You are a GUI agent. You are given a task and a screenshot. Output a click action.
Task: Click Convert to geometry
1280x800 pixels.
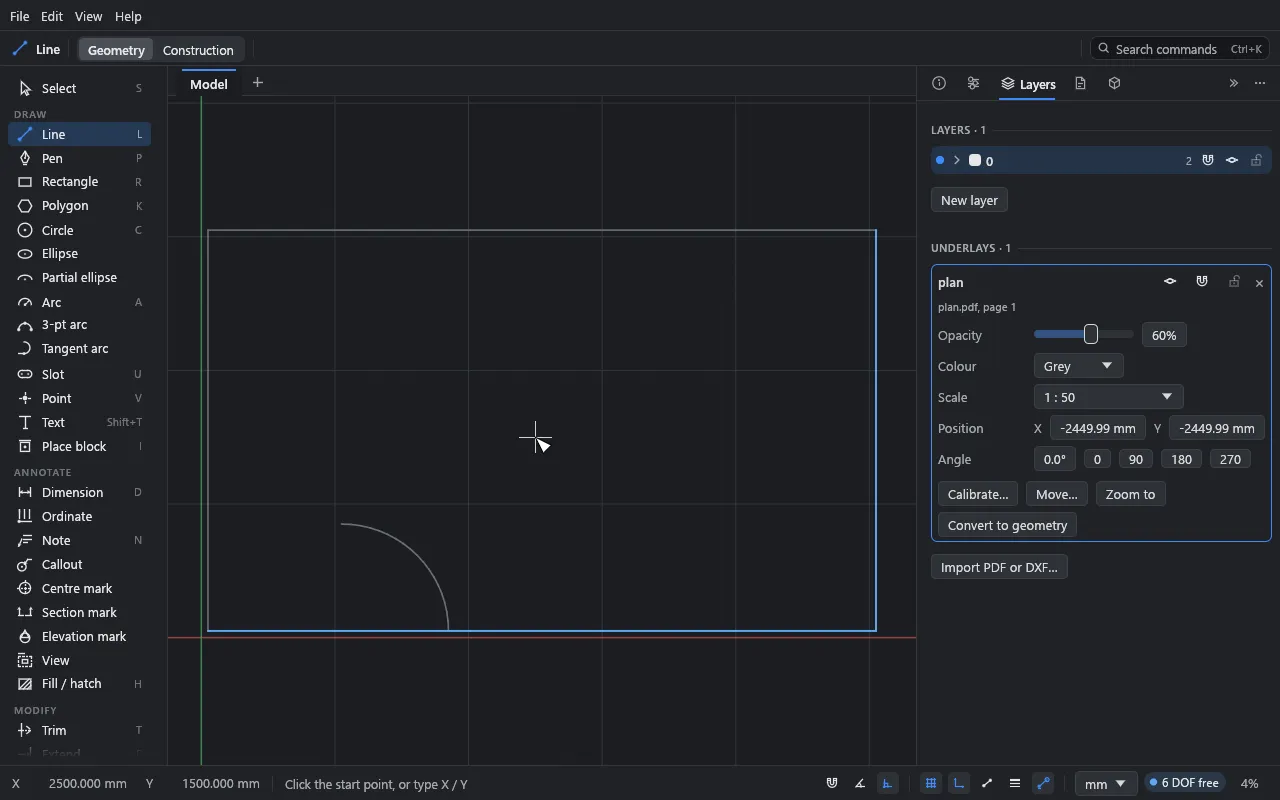coord(1007,525)
